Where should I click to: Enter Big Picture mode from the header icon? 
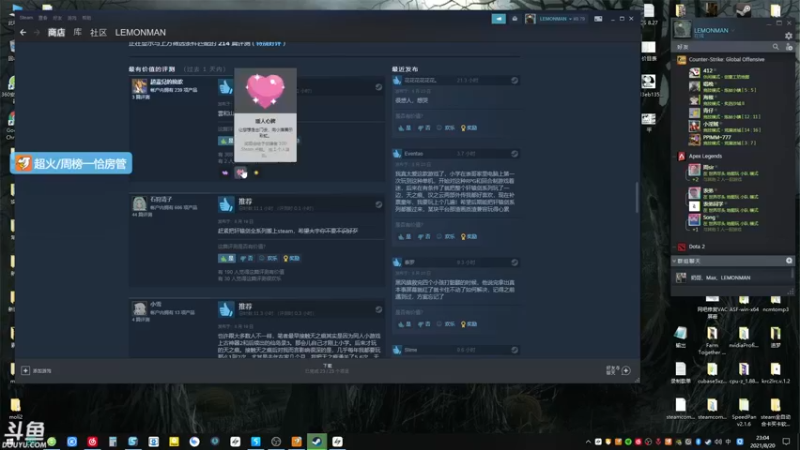click(598, 19)
